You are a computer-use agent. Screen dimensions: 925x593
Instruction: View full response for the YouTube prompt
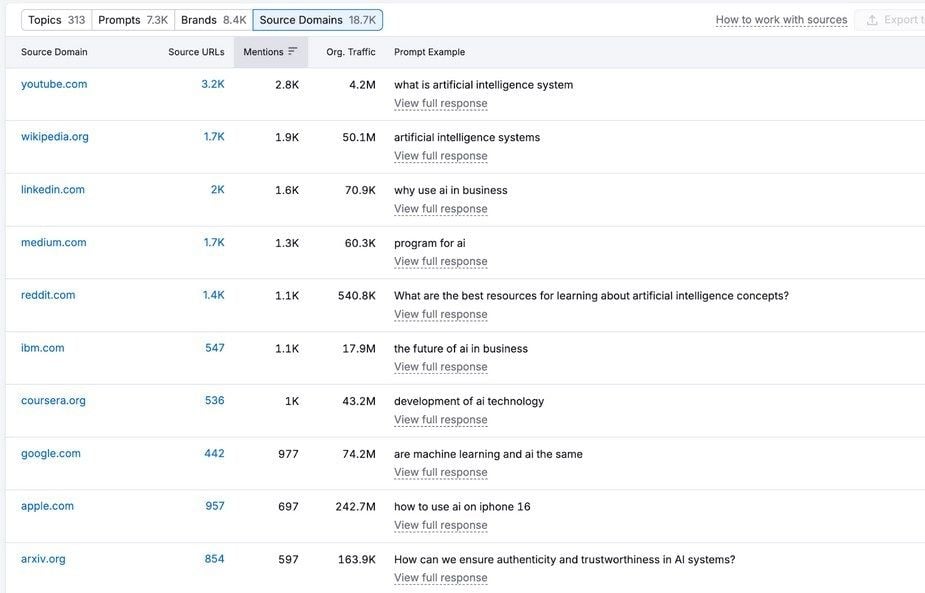coord(440,102)
